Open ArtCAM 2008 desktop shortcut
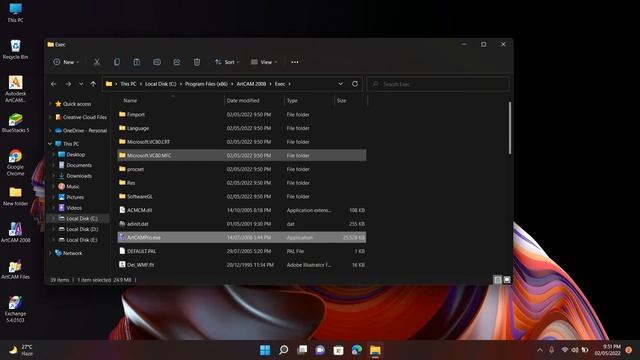The width and height of the screenshot is (640, 360). point(16,233)
